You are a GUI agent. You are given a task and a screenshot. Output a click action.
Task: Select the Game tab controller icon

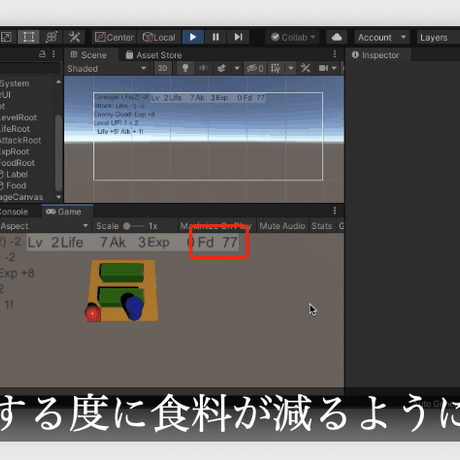click(x=50, y=212)
